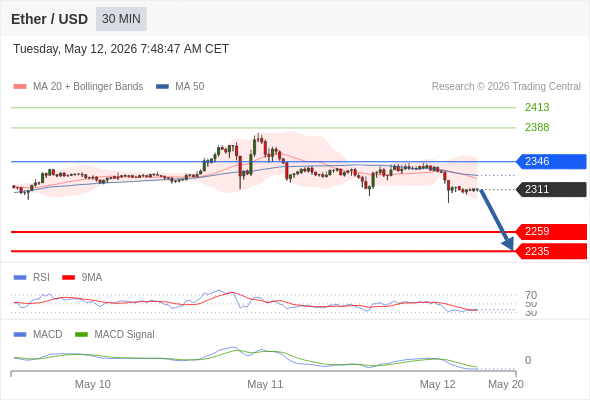This screenshot has width=590, height=400.
Task: Click the May 12 date axis label
Action: (437, 384)
